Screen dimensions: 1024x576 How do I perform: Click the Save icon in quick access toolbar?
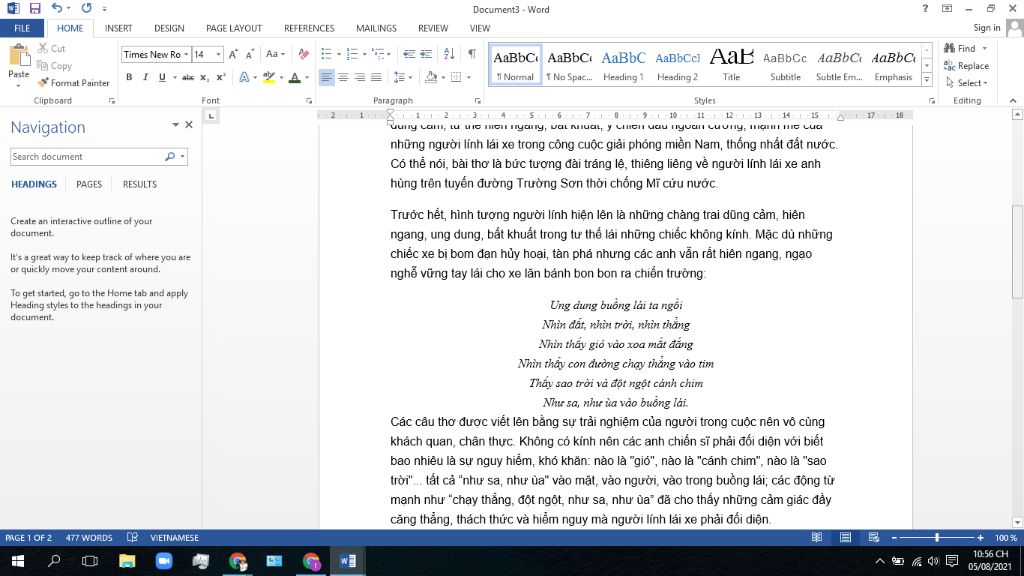coord(35,8)
